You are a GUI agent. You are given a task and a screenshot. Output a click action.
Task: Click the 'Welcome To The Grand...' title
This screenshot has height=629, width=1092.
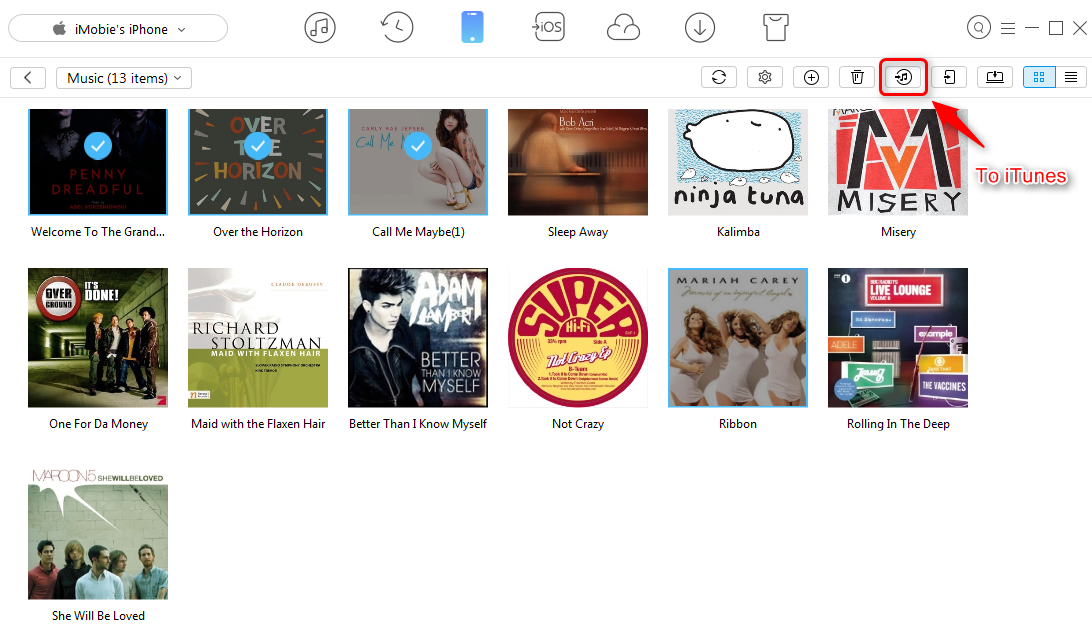point(98,232)
